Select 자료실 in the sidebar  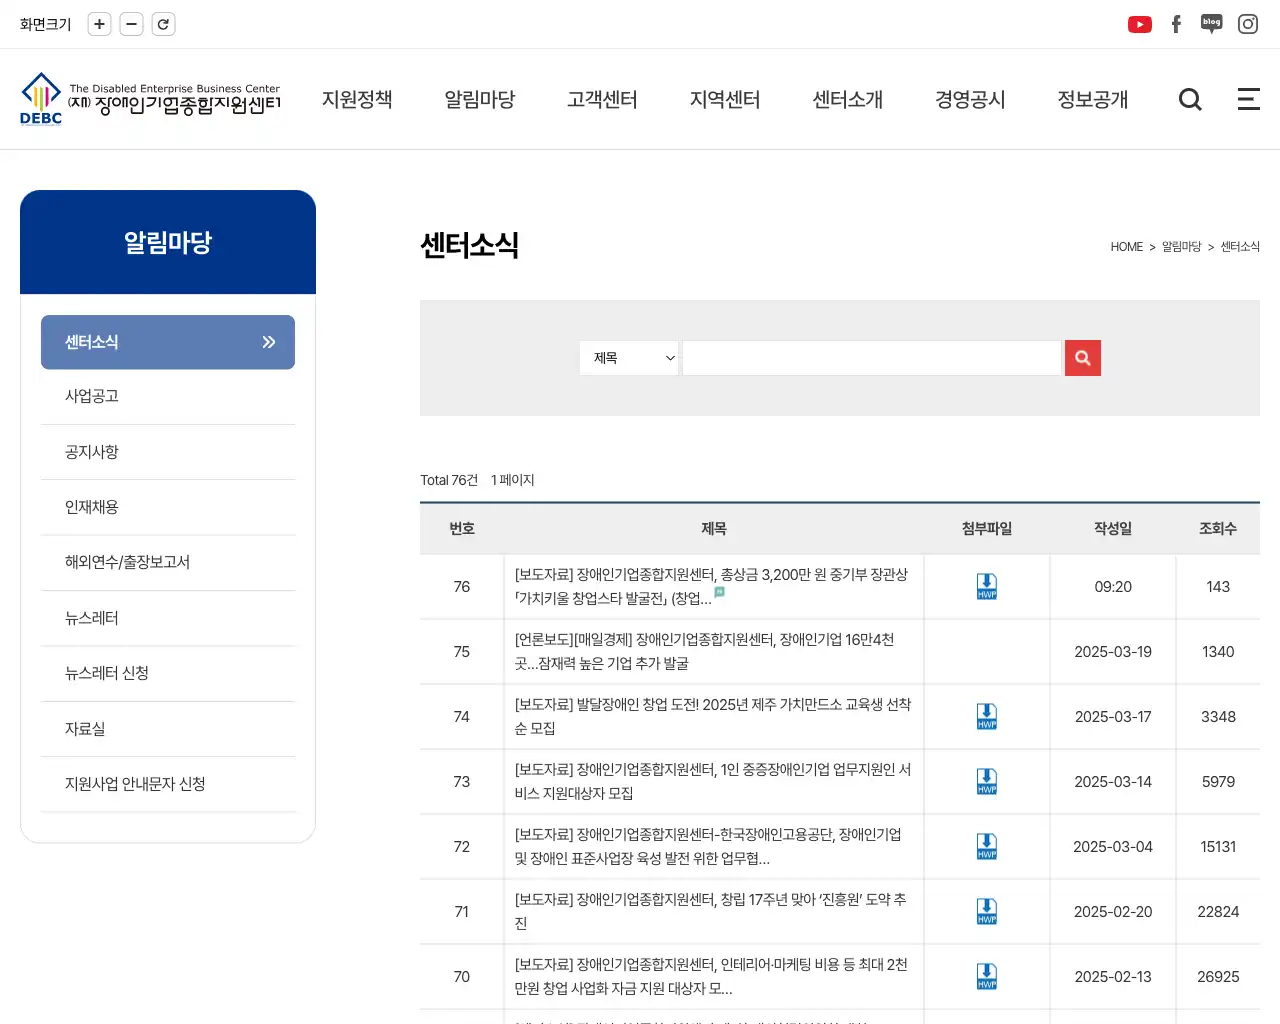(x=168, y=729)
